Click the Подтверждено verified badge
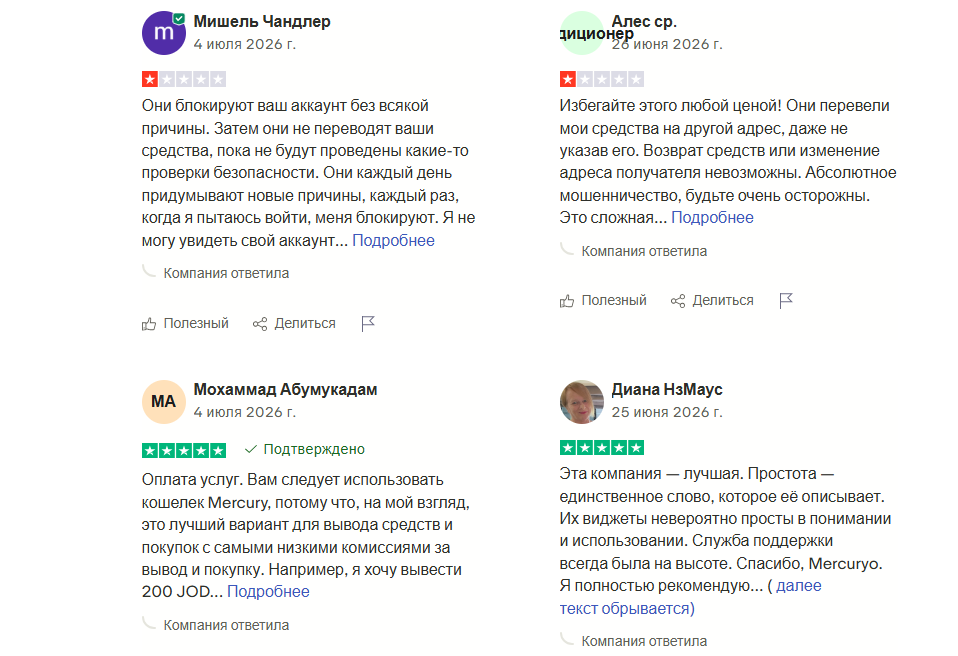The height and width of the screenshot is (656, 958). point(305,450)
